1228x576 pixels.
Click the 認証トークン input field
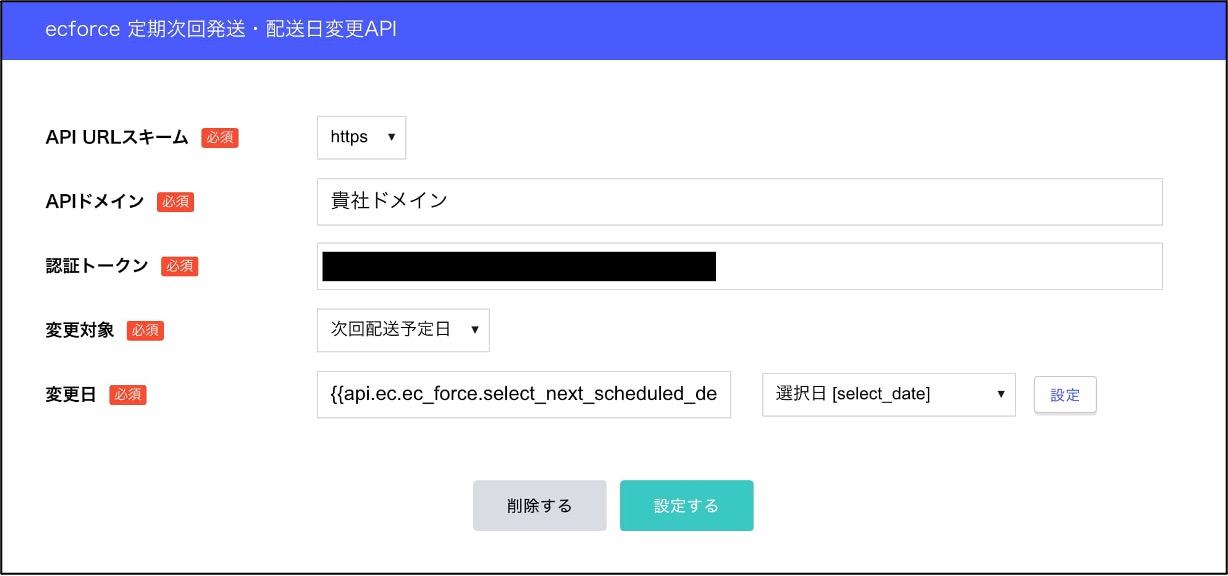tap(739, 266)
